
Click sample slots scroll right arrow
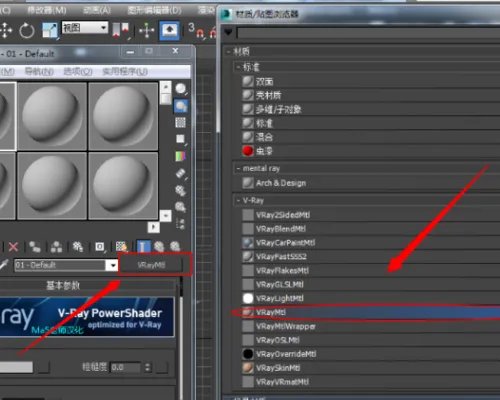[153, 227]
